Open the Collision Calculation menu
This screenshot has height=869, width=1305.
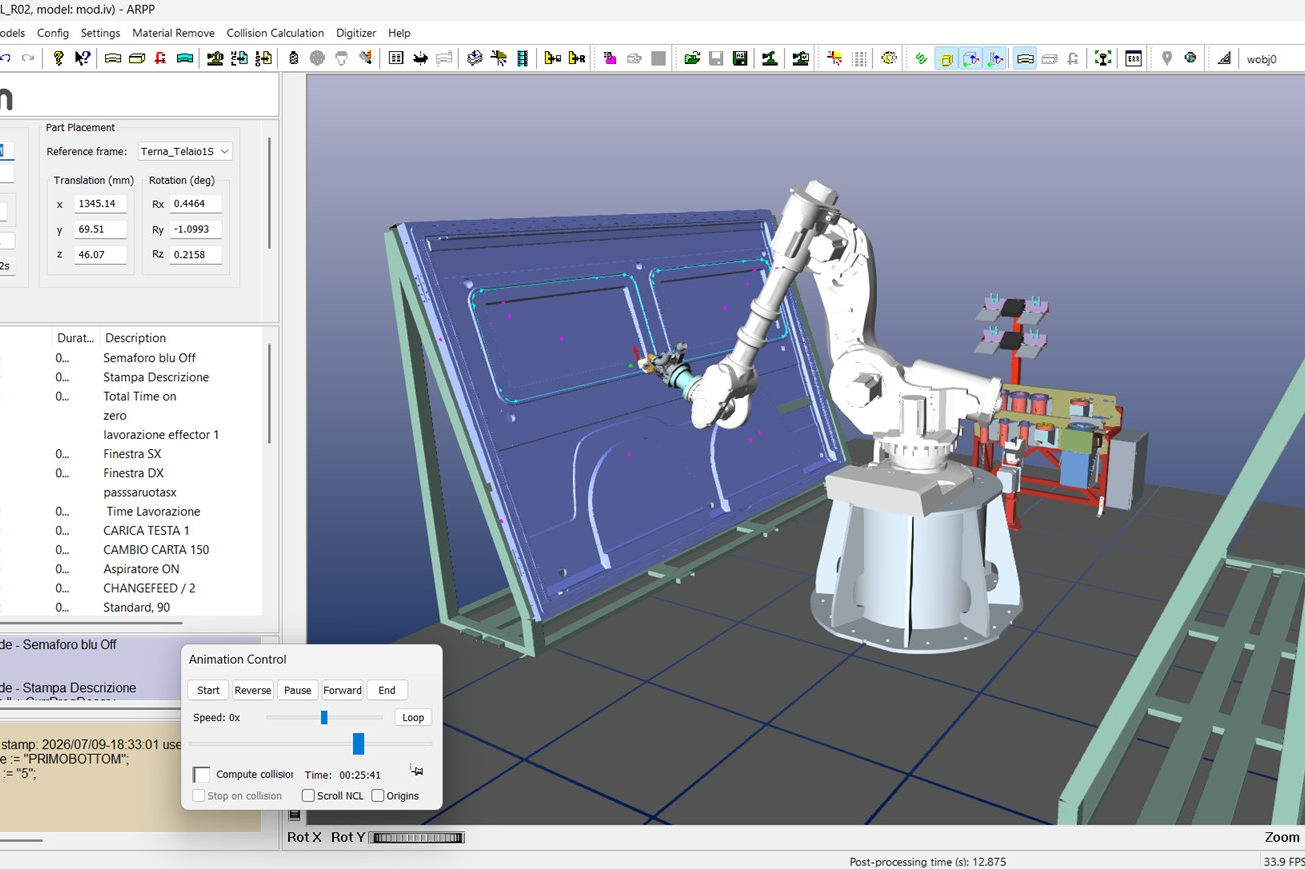[275, 33]
